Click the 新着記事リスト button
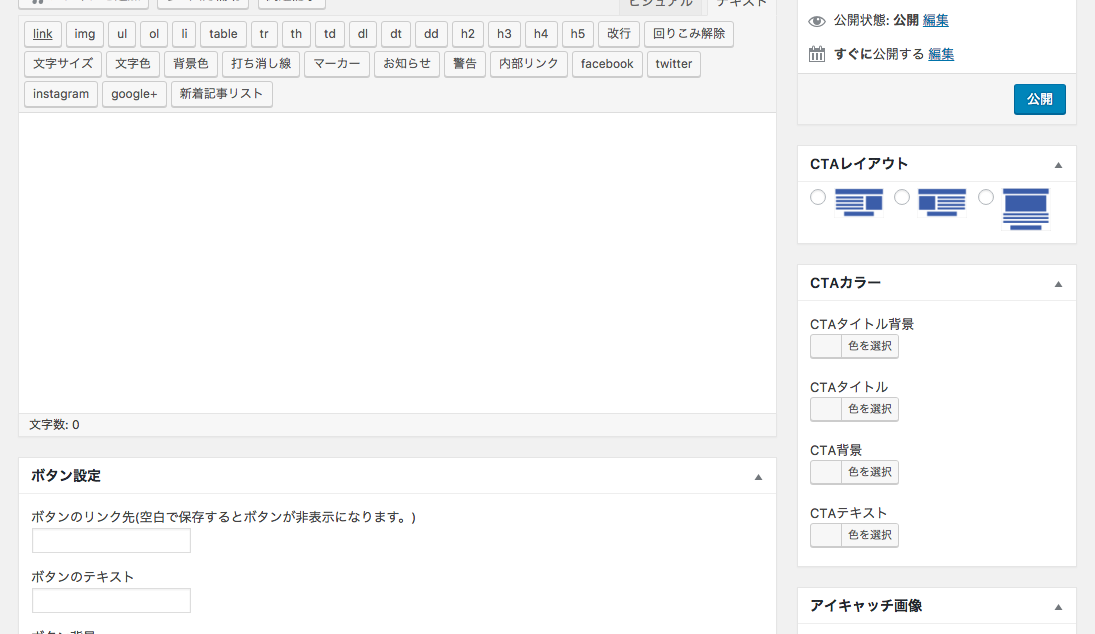This screenshot has width=1095, height=634. (x=221, y=94)
